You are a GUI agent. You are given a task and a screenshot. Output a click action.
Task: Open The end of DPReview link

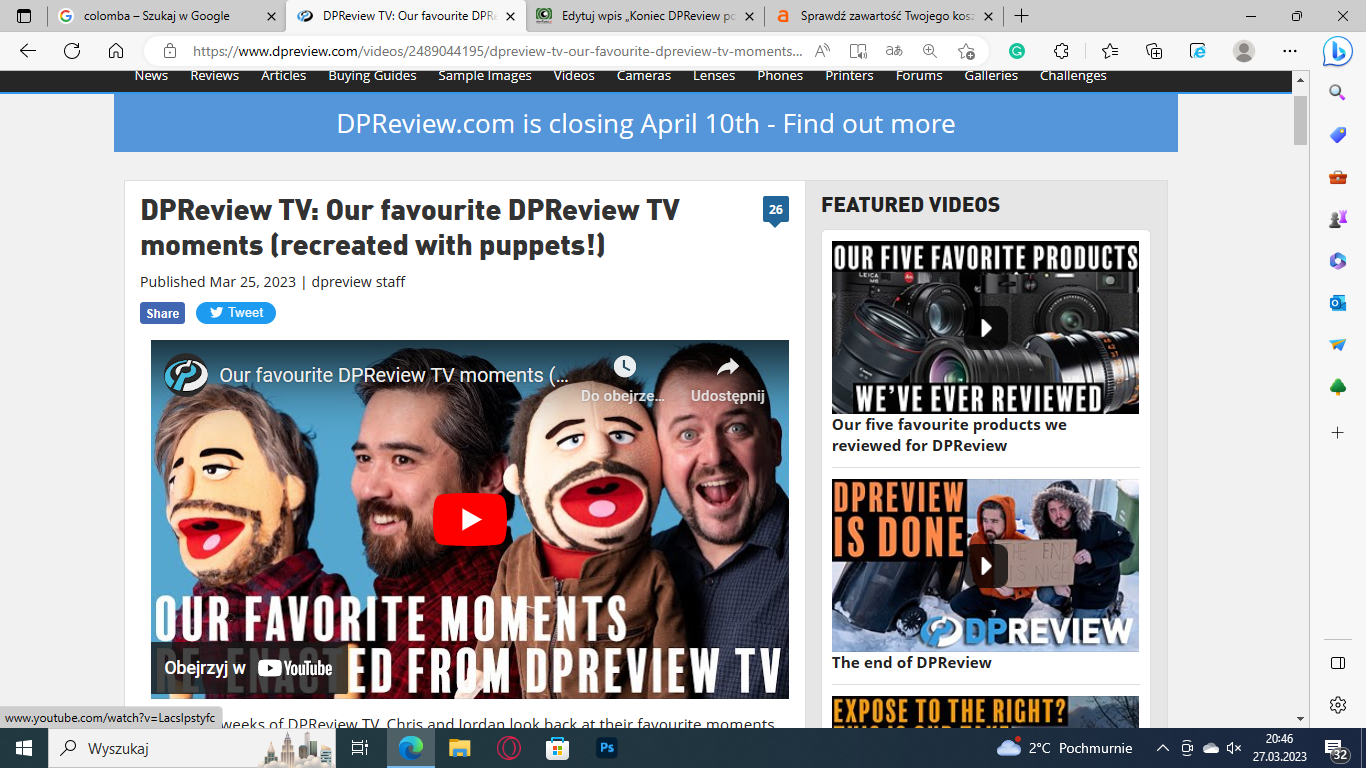(x=912, y=662)
